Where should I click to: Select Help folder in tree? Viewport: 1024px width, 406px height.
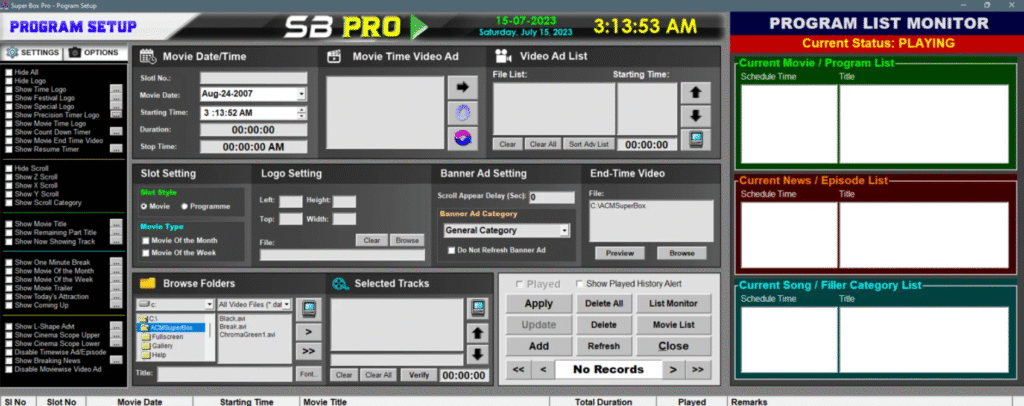[159, 355]
